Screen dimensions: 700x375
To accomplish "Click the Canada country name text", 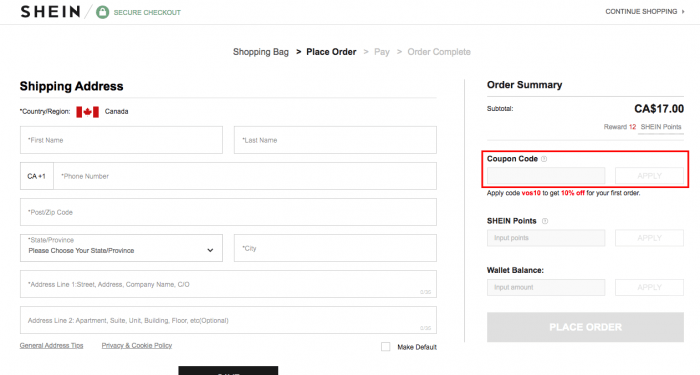I will pyautogui.click(x=117, y=112).
